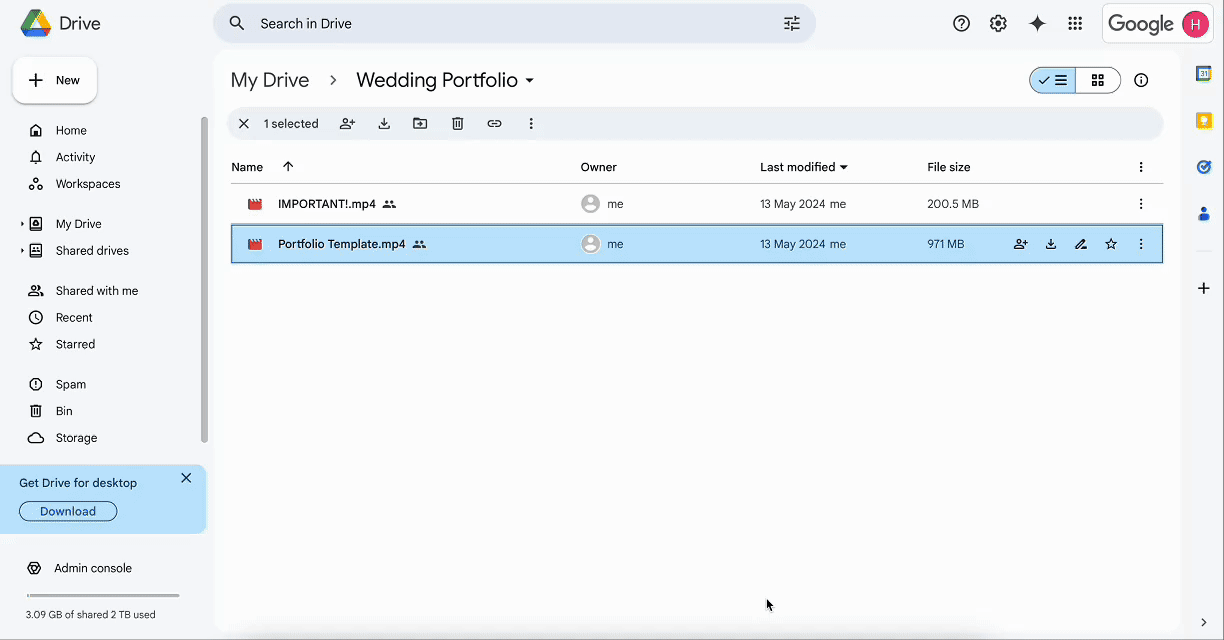Open the Wedding Portfolio folder dropdown

(x=530, y=81)
